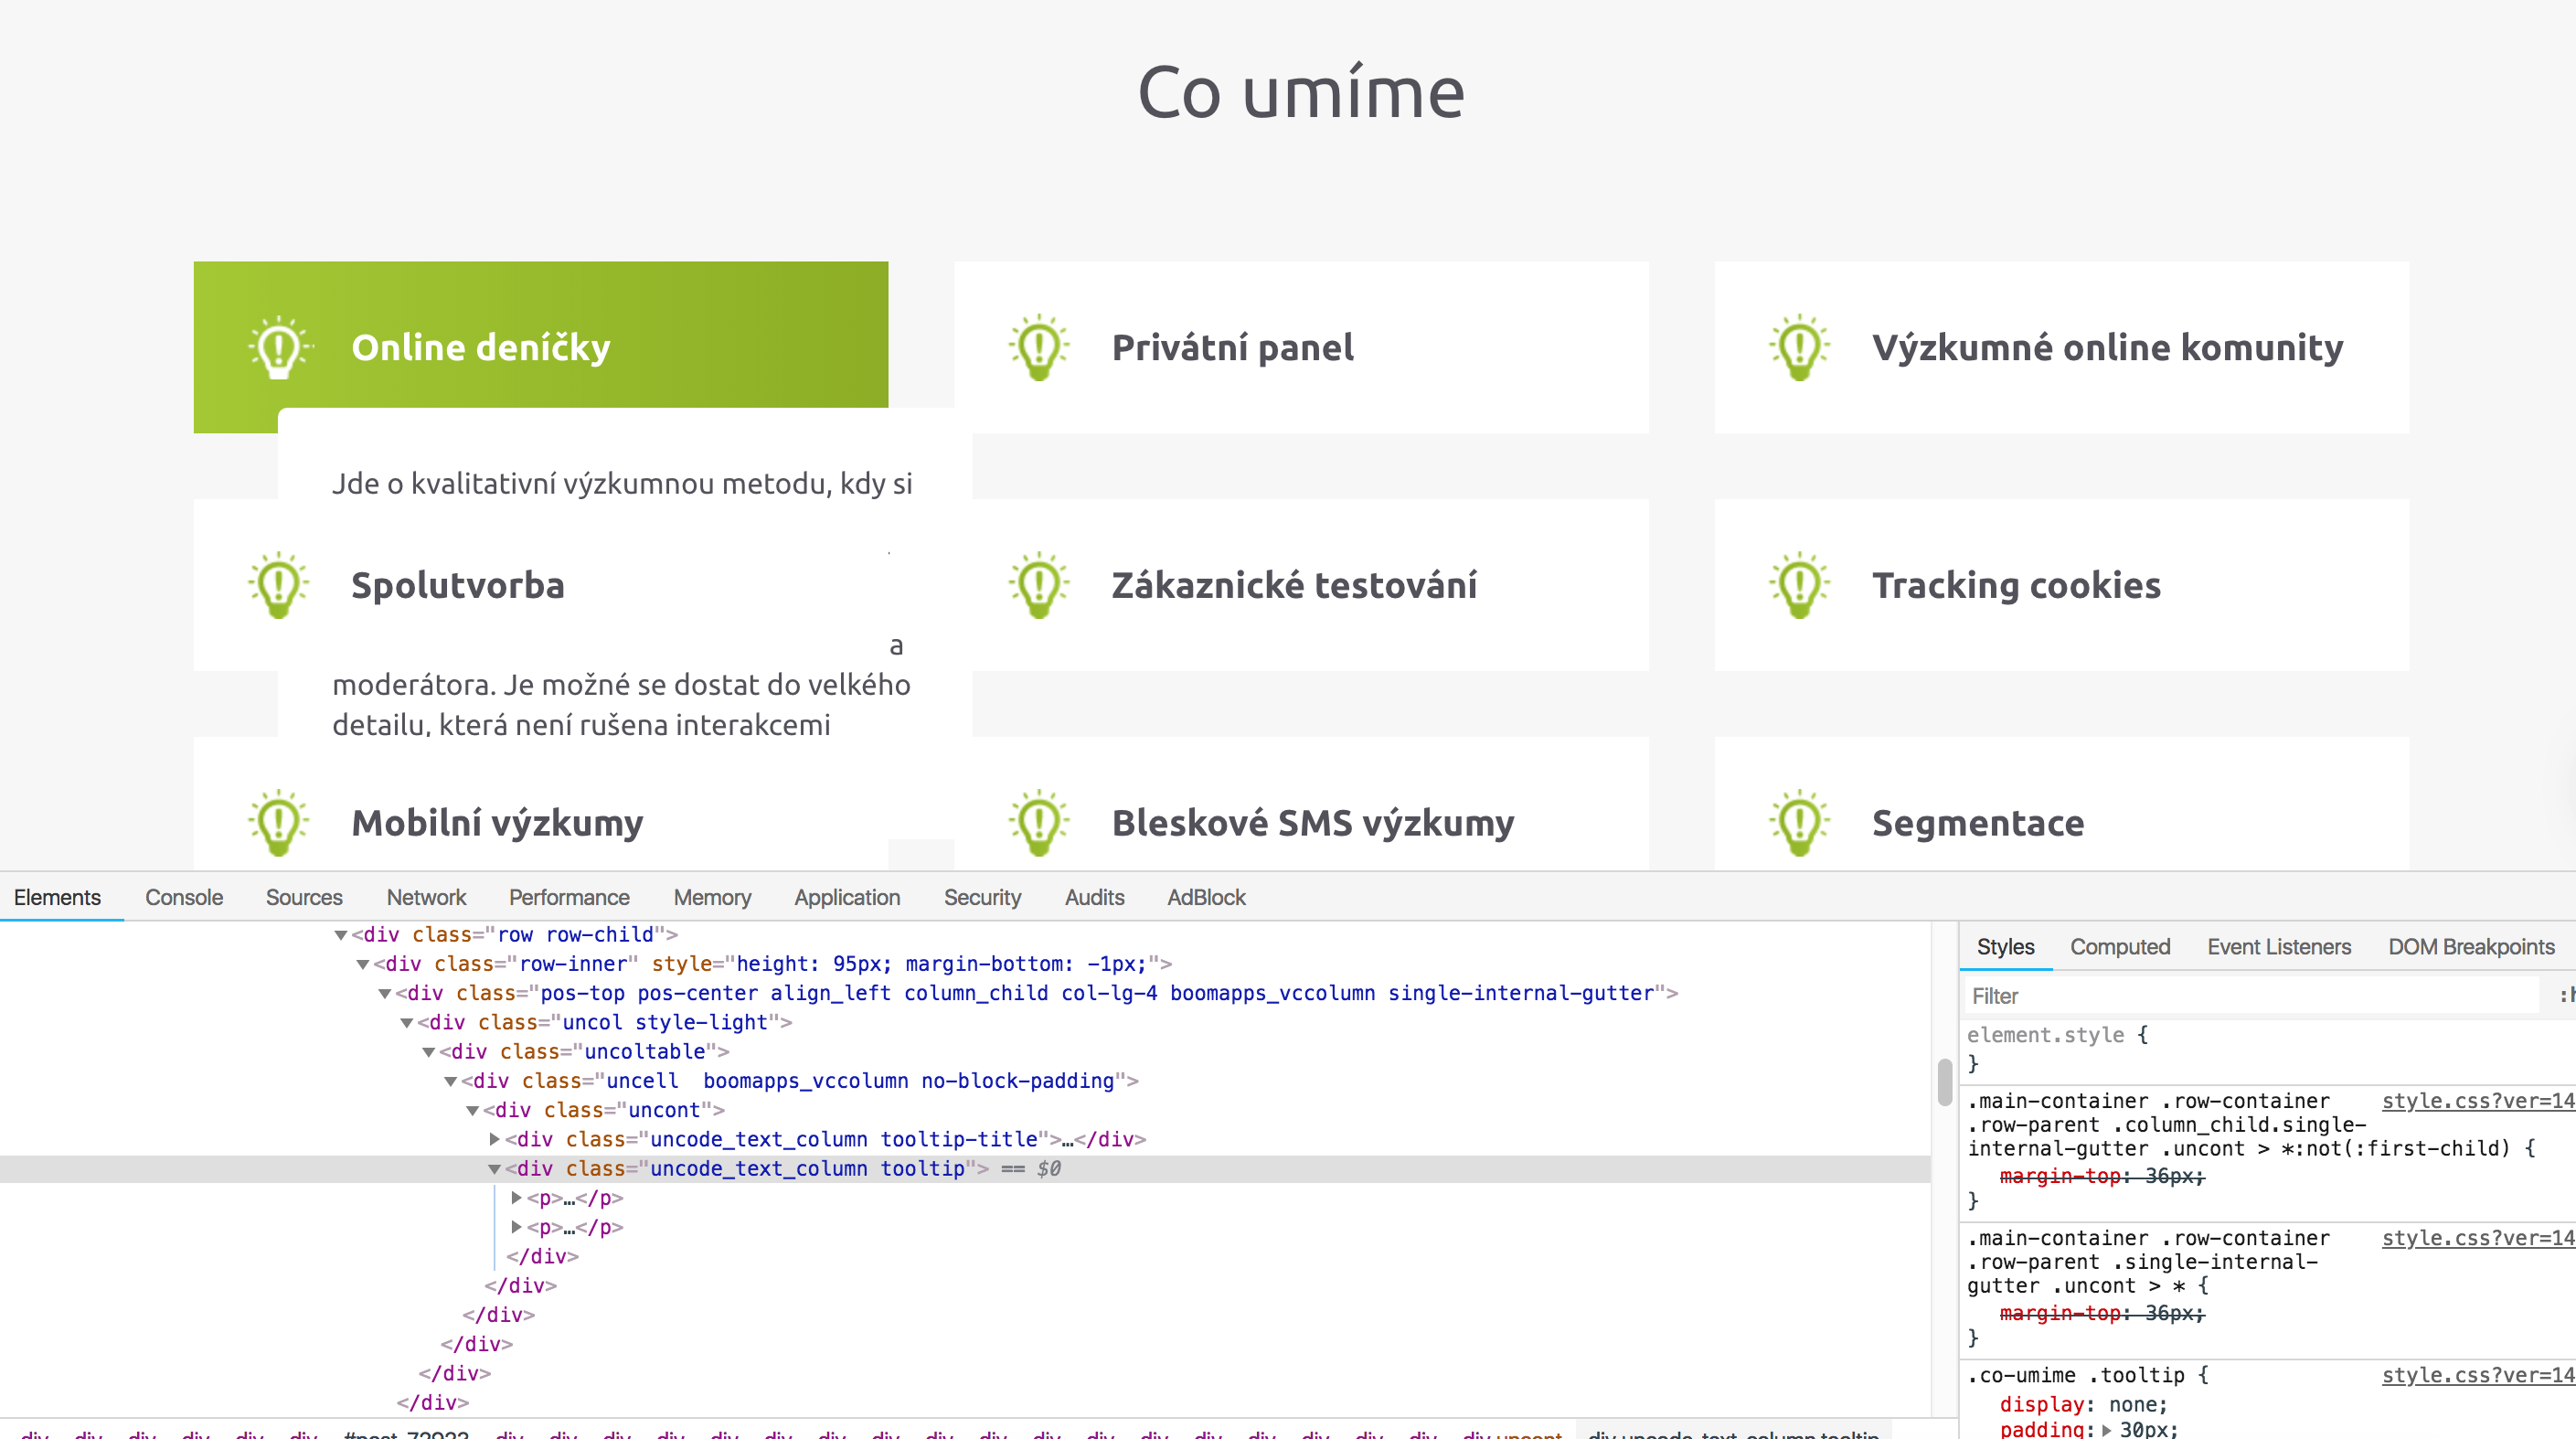Screen dimensions: 2576x1439
Task: Click the styles Filter input field
Action: click(2250, 996)
